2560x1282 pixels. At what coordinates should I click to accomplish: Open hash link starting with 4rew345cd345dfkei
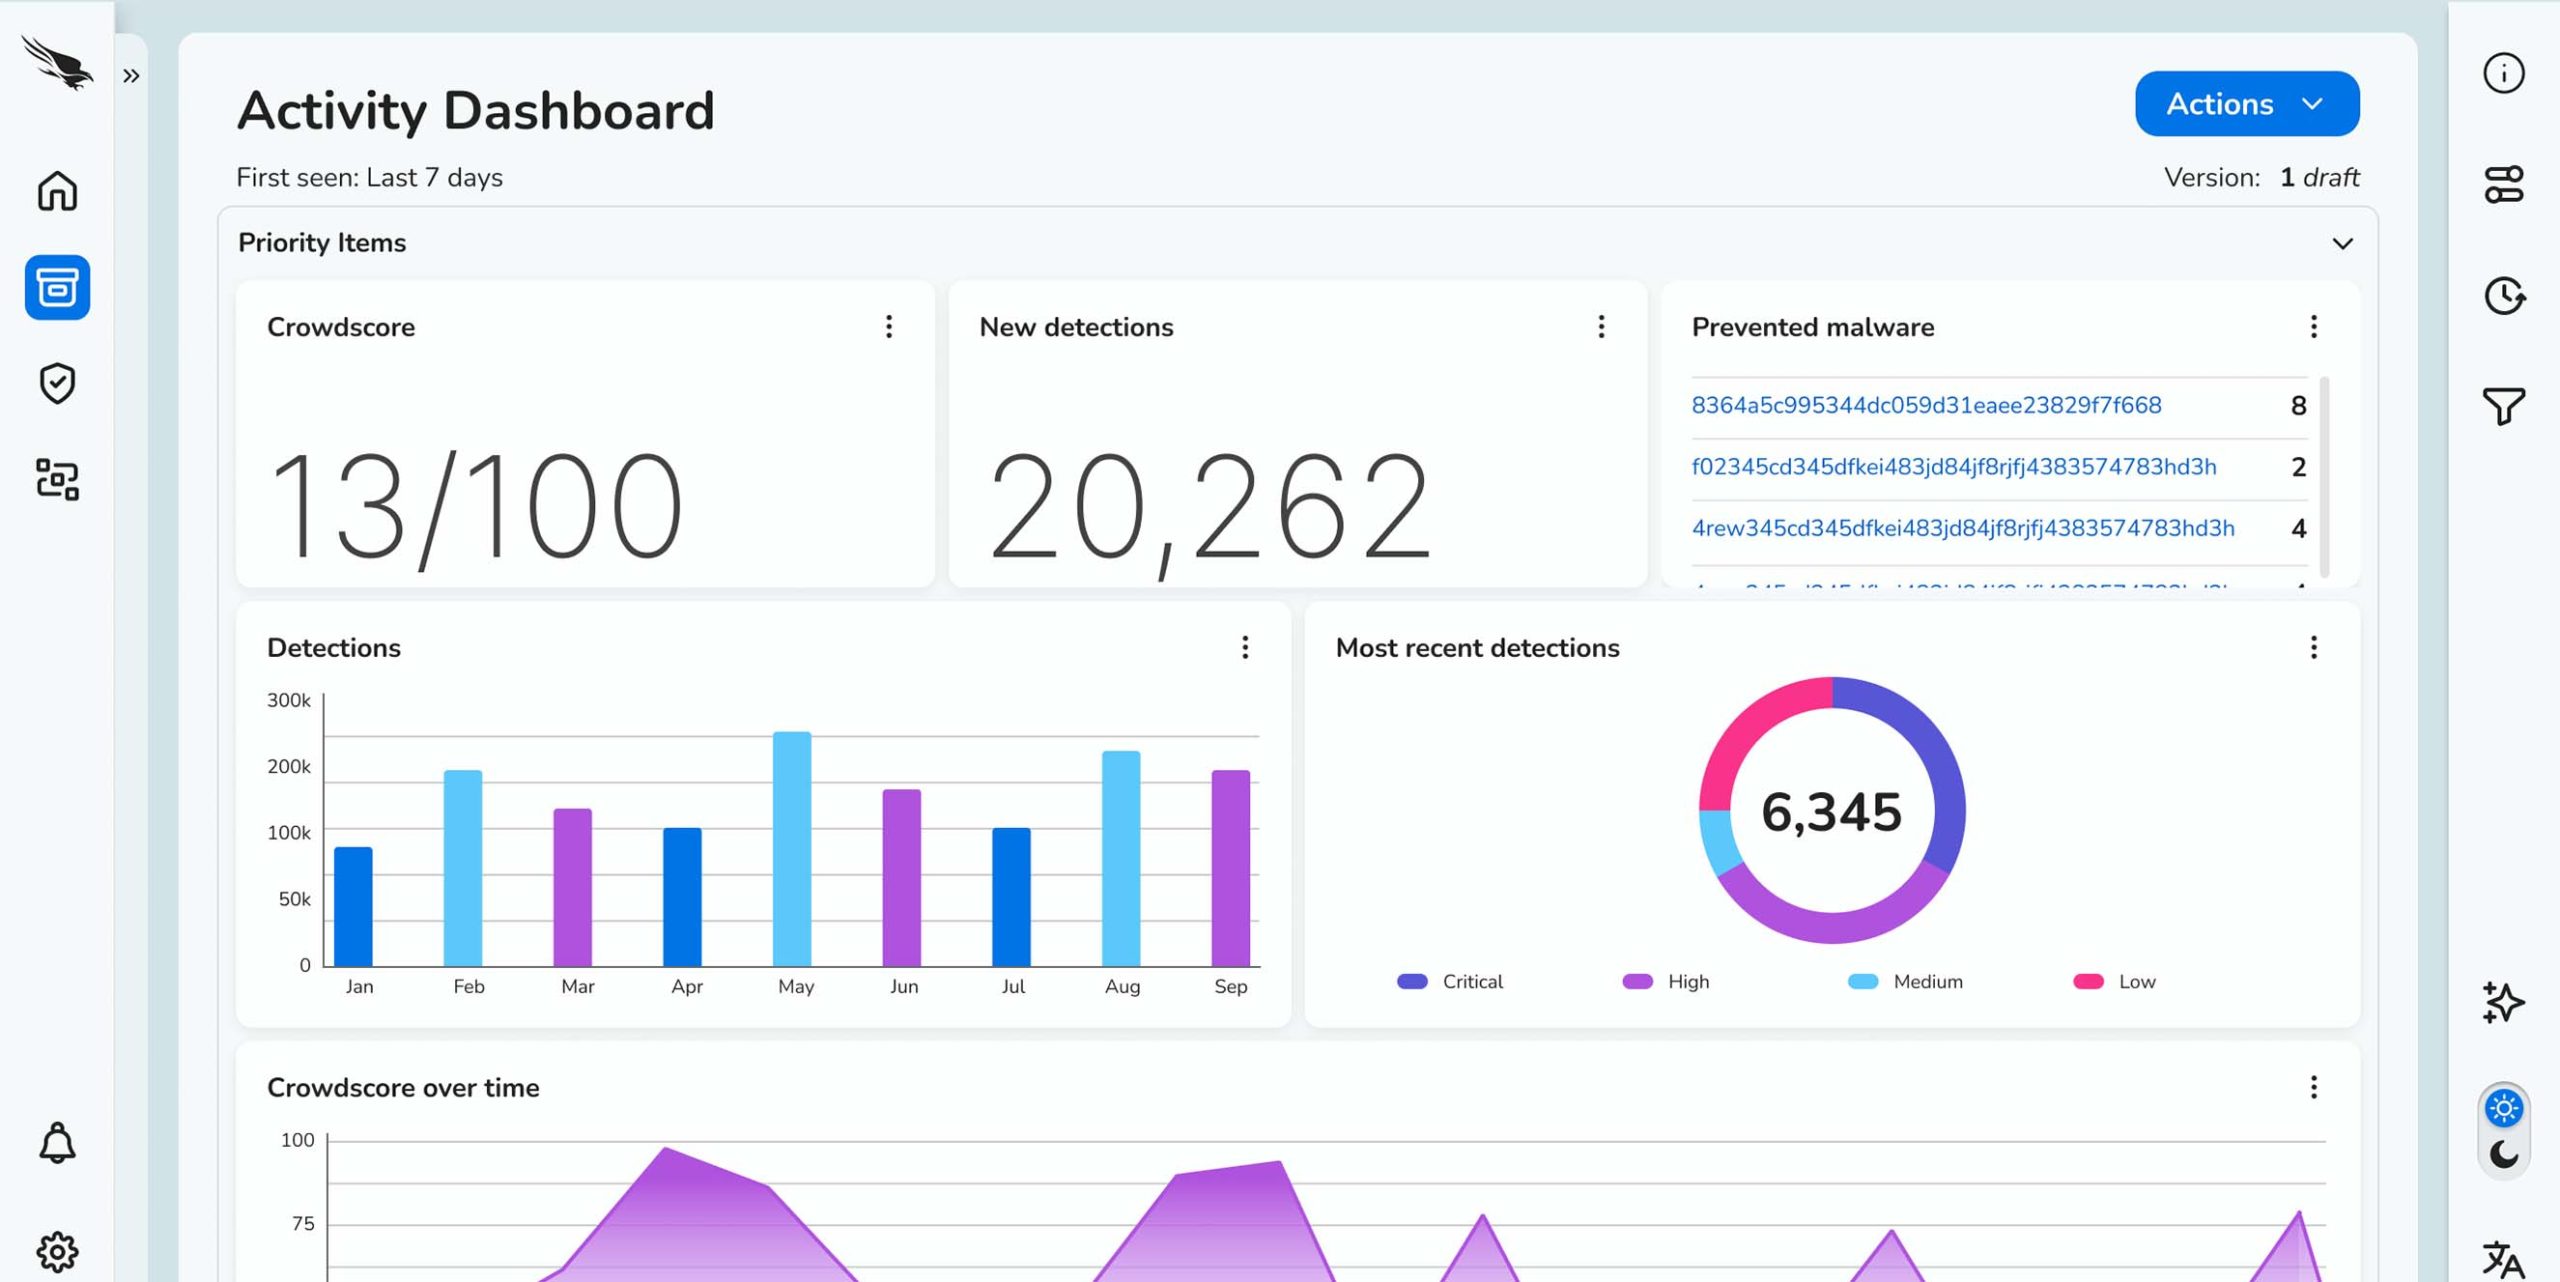click(x=1963, y=528)
